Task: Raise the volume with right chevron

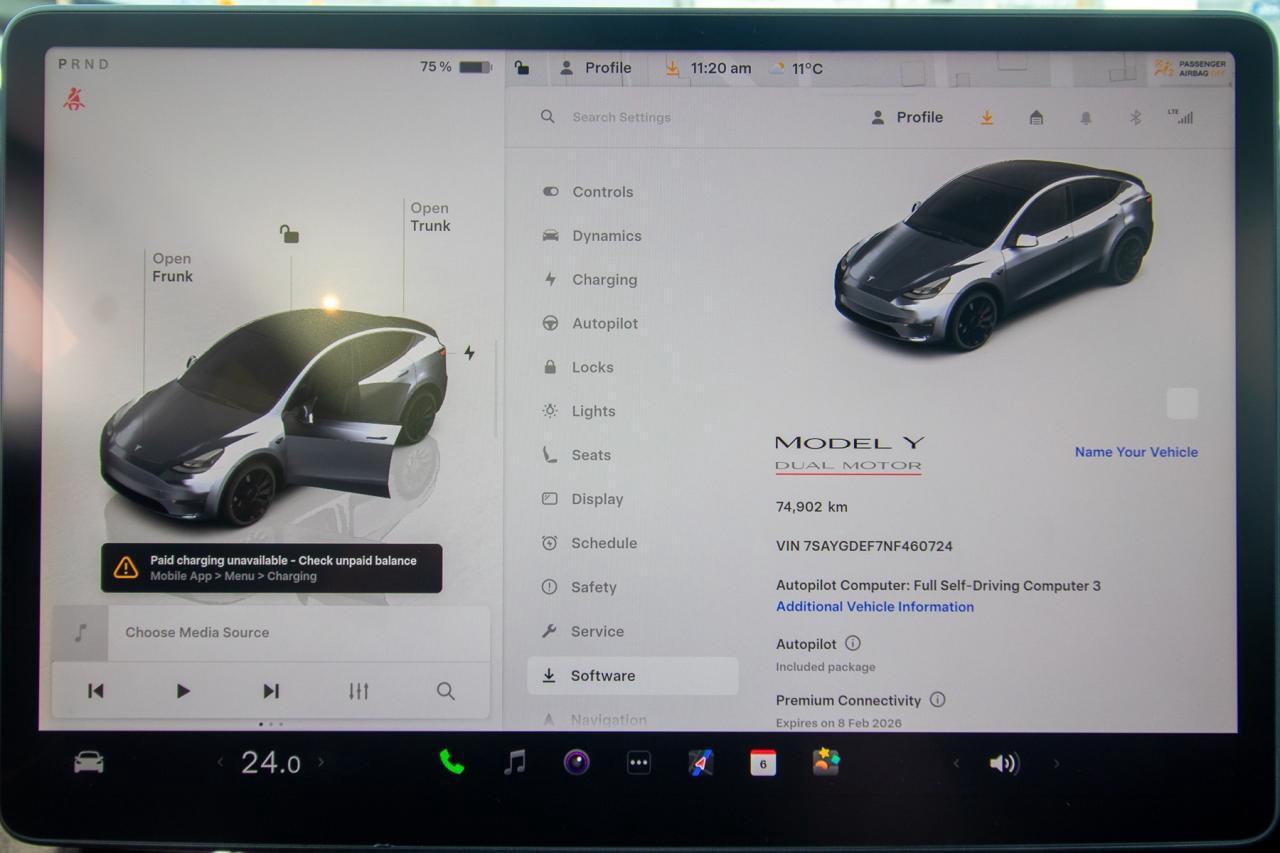Action: point(1056,764)
